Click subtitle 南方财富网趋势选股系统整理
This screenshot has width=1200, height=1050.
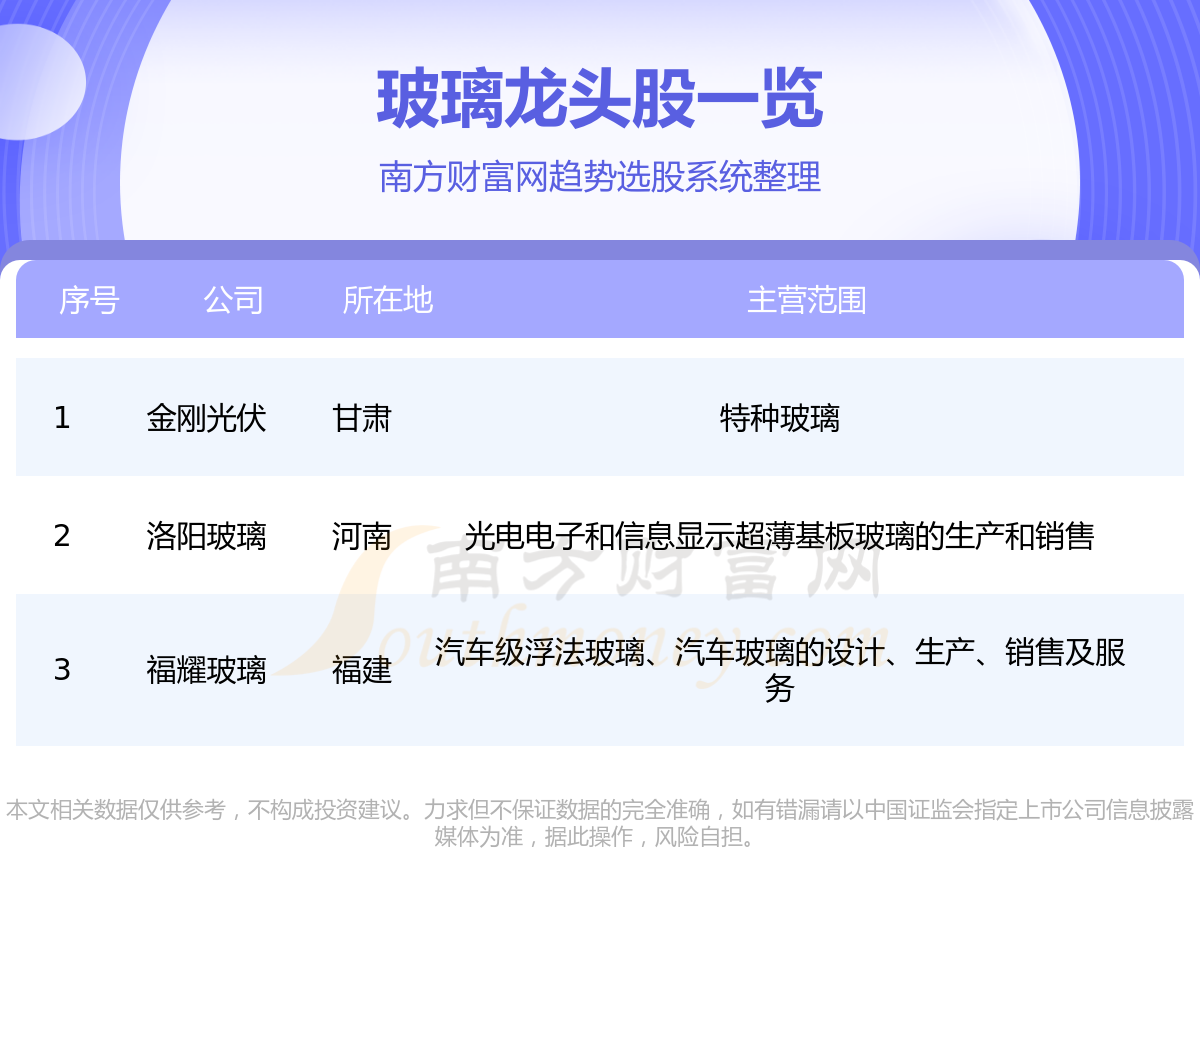(x=600, y=177)
